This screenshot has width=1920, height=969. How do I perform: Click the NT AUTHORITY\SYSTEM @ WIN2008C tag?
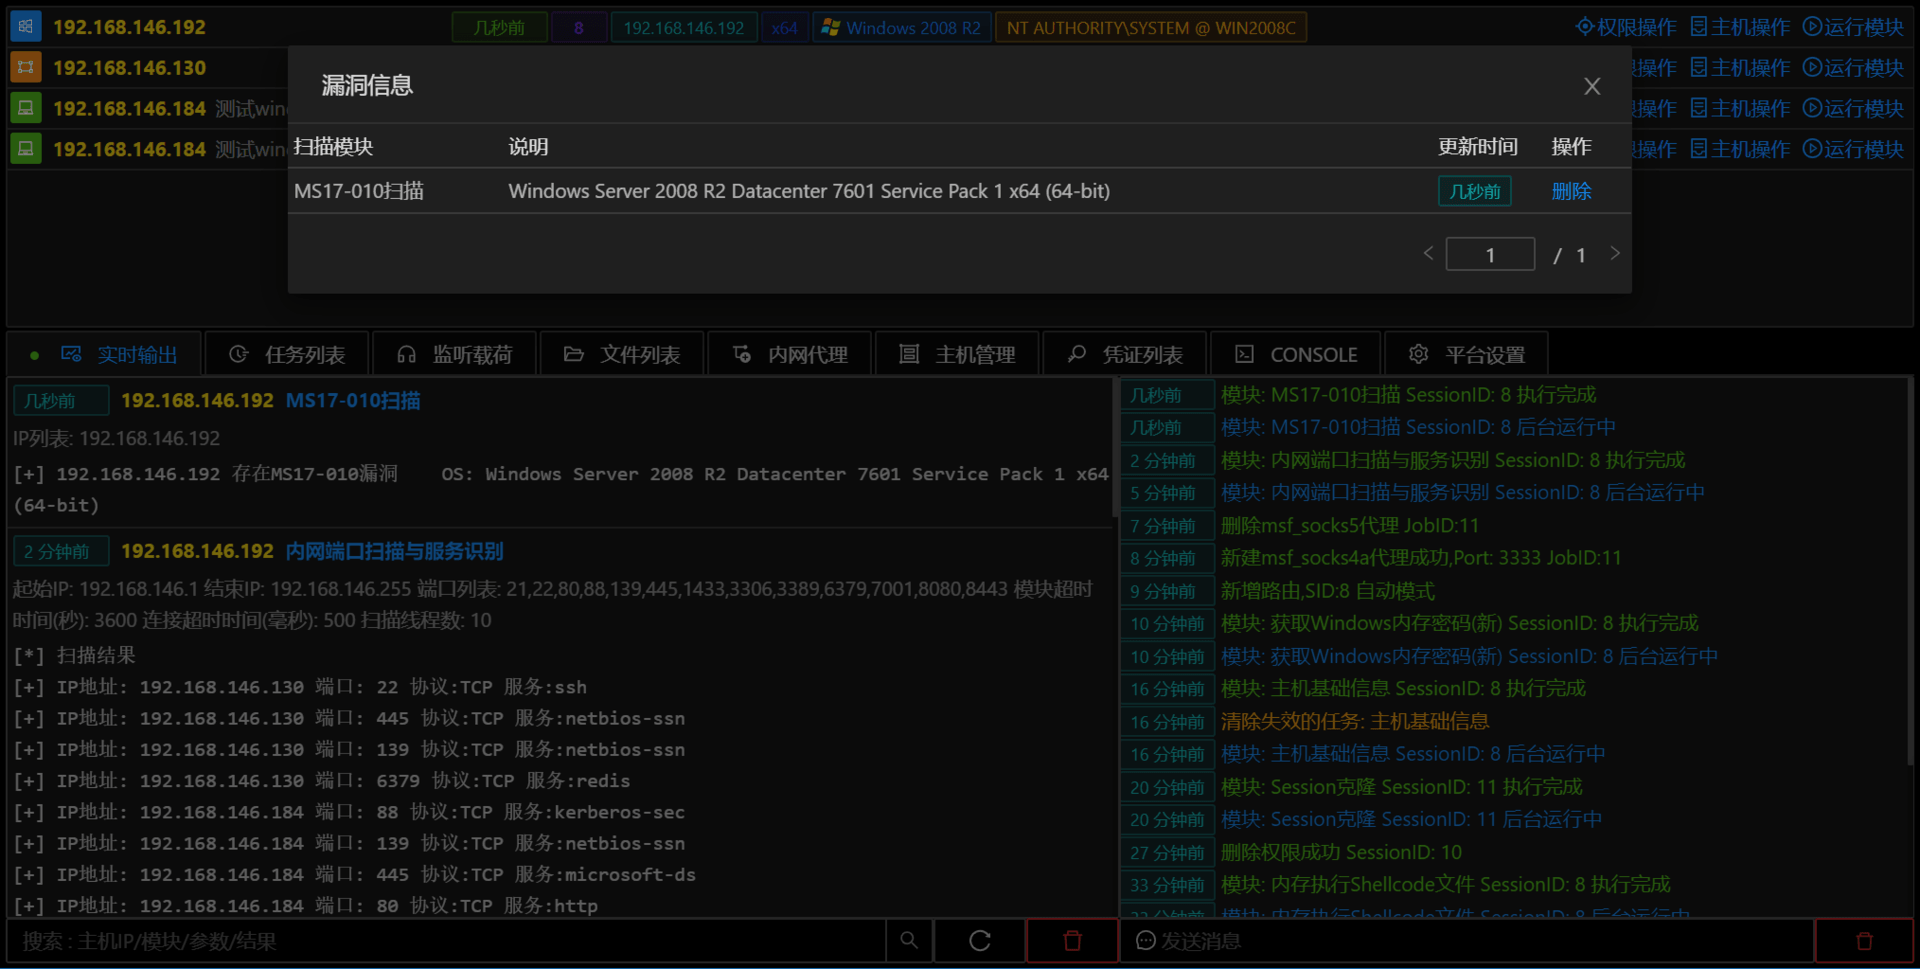(x=1151, y=28)
